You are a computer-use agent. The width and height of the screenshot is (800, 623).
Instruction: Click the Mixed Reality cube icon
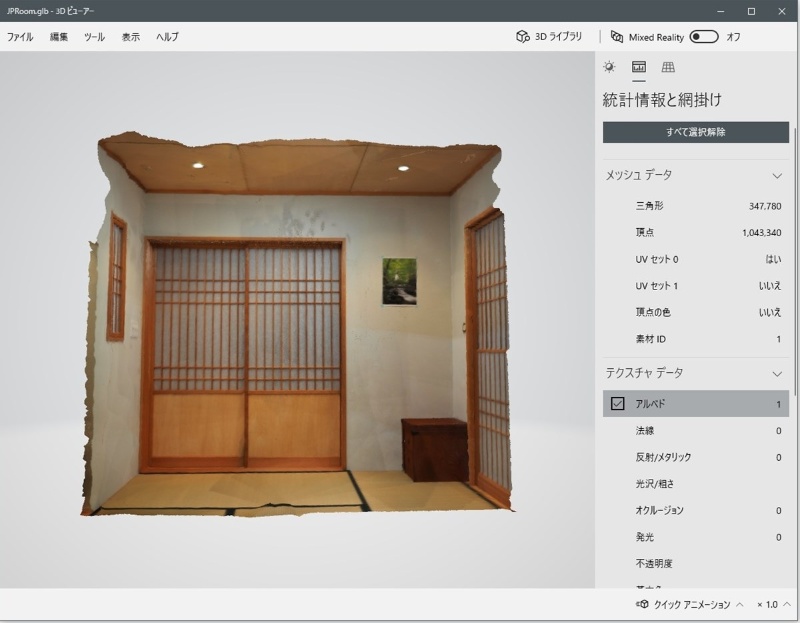616,37
